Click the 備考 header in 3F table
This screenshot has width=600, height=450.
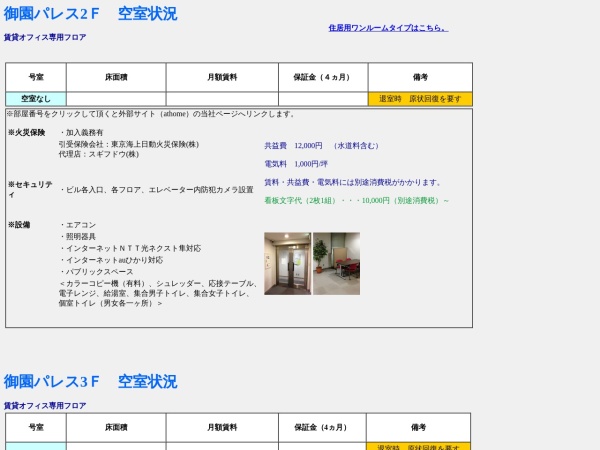click(x=418, y=427)
